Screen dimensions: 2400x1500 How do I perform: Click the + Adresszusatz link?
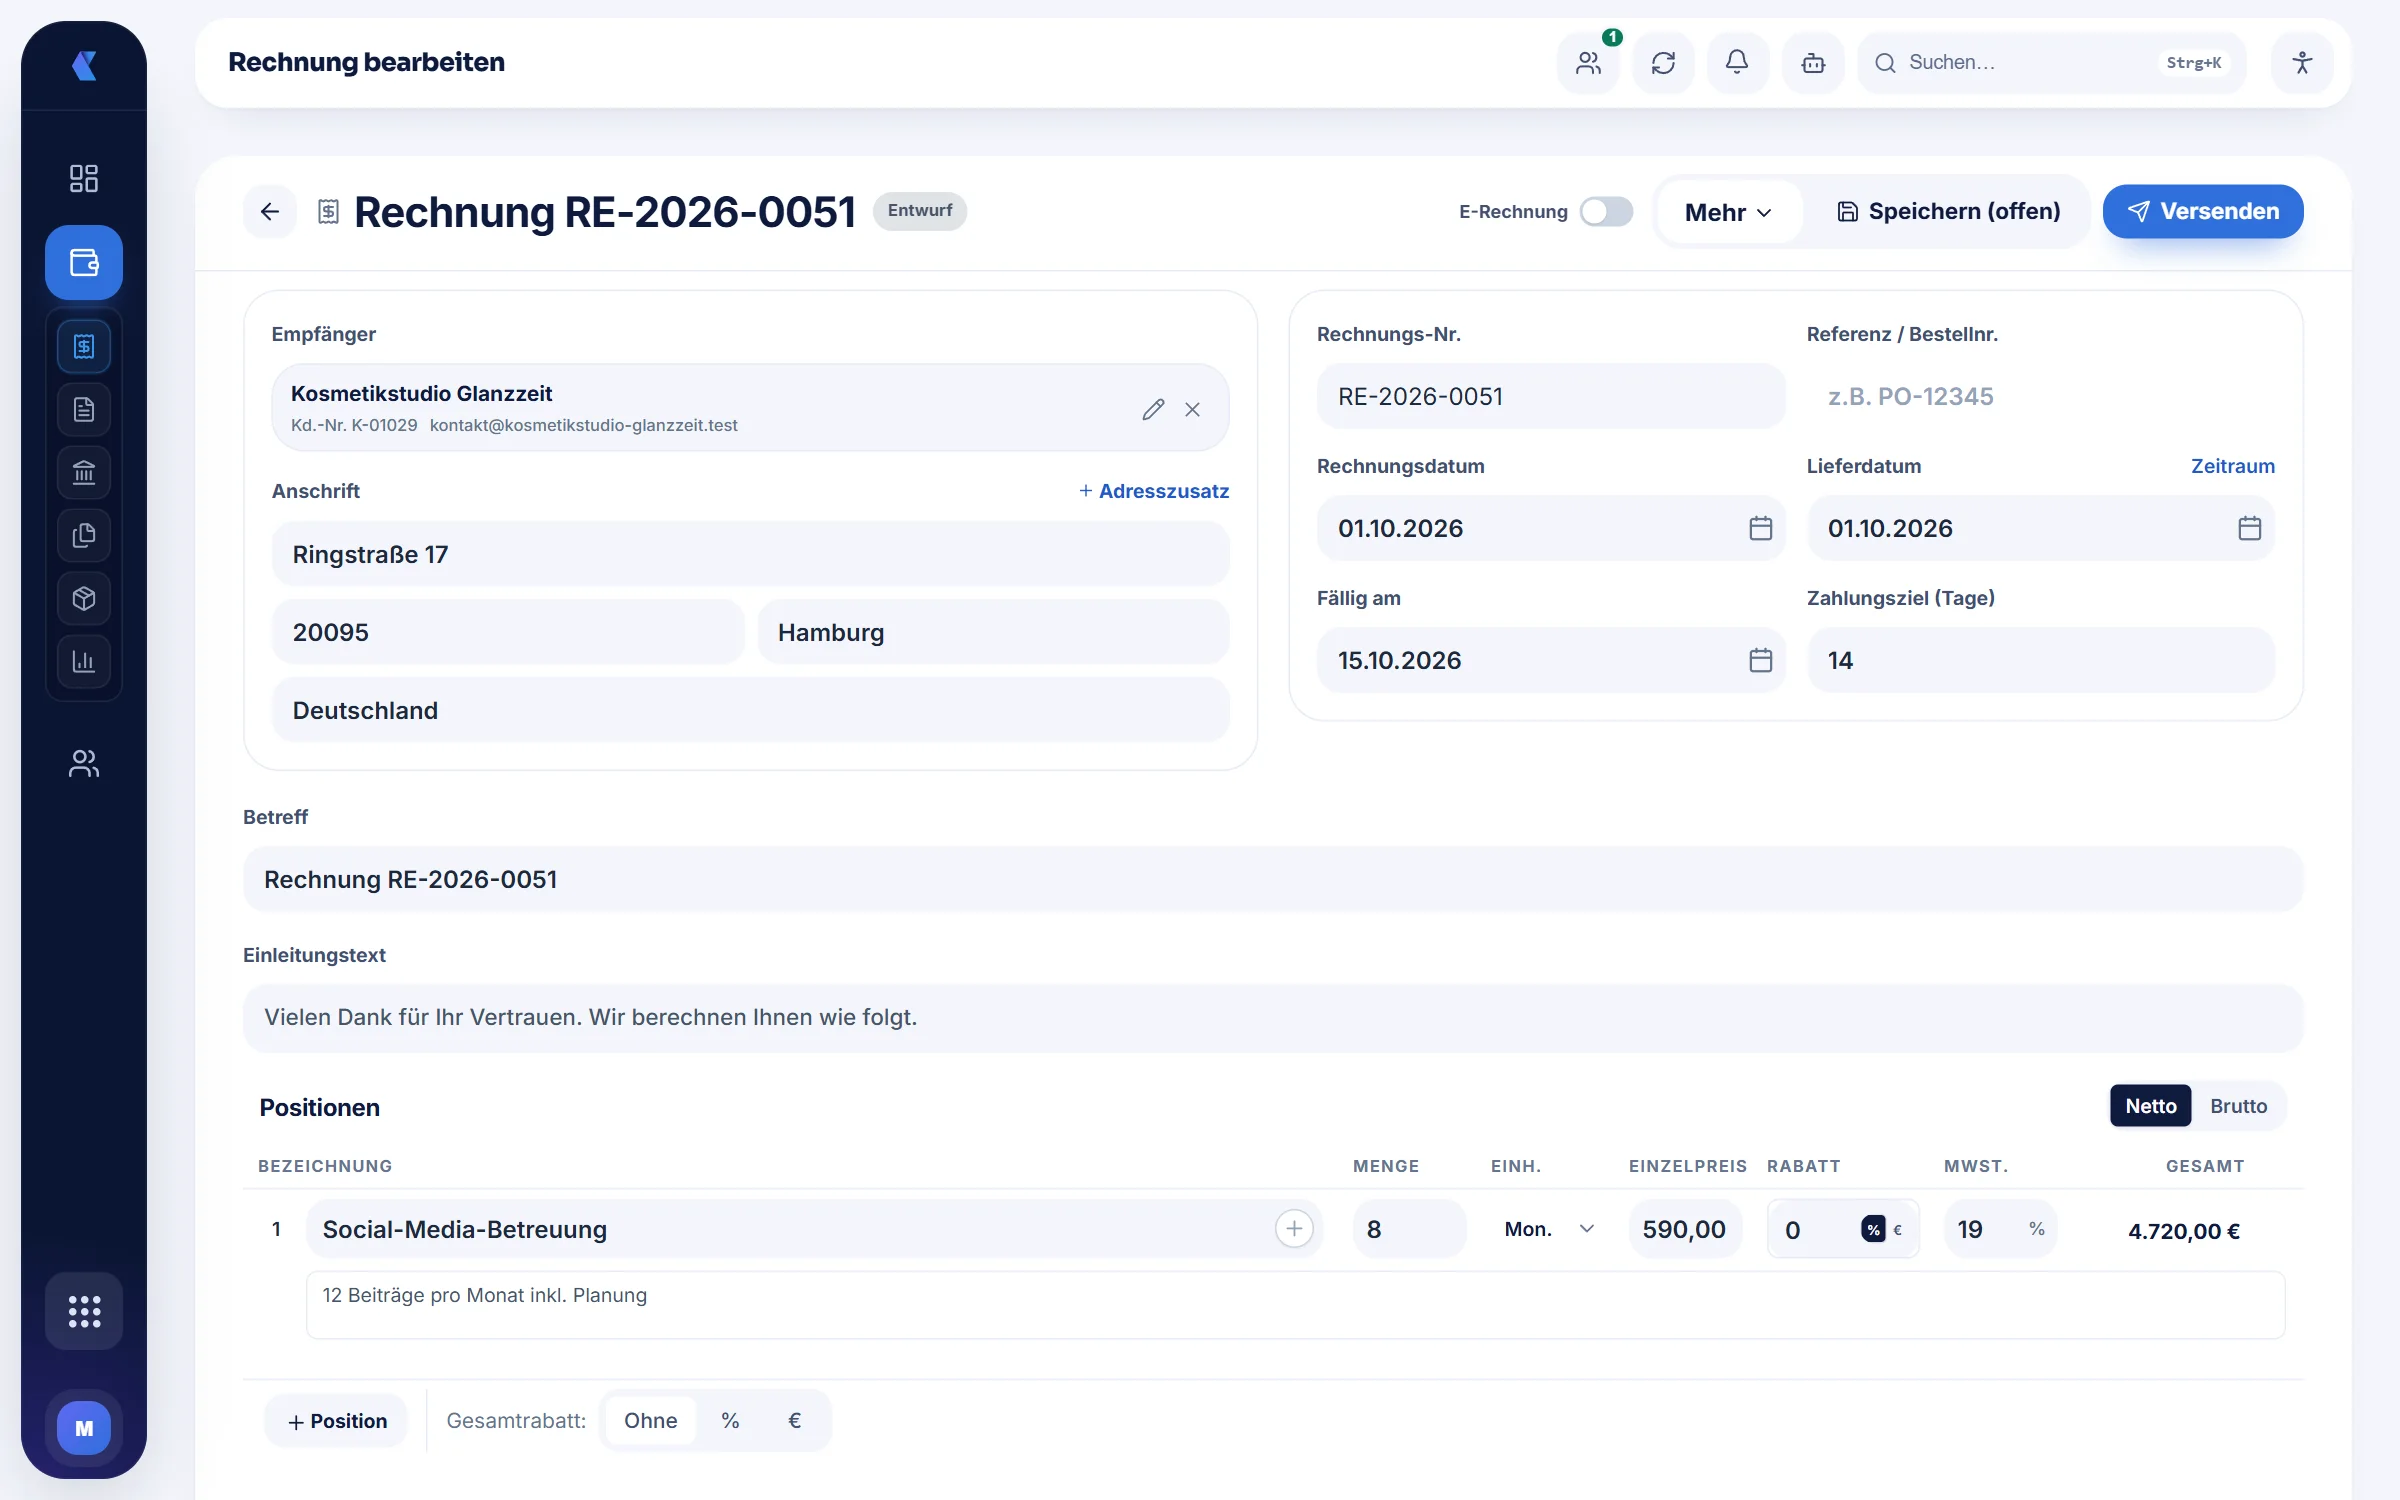click(1154, 491)
